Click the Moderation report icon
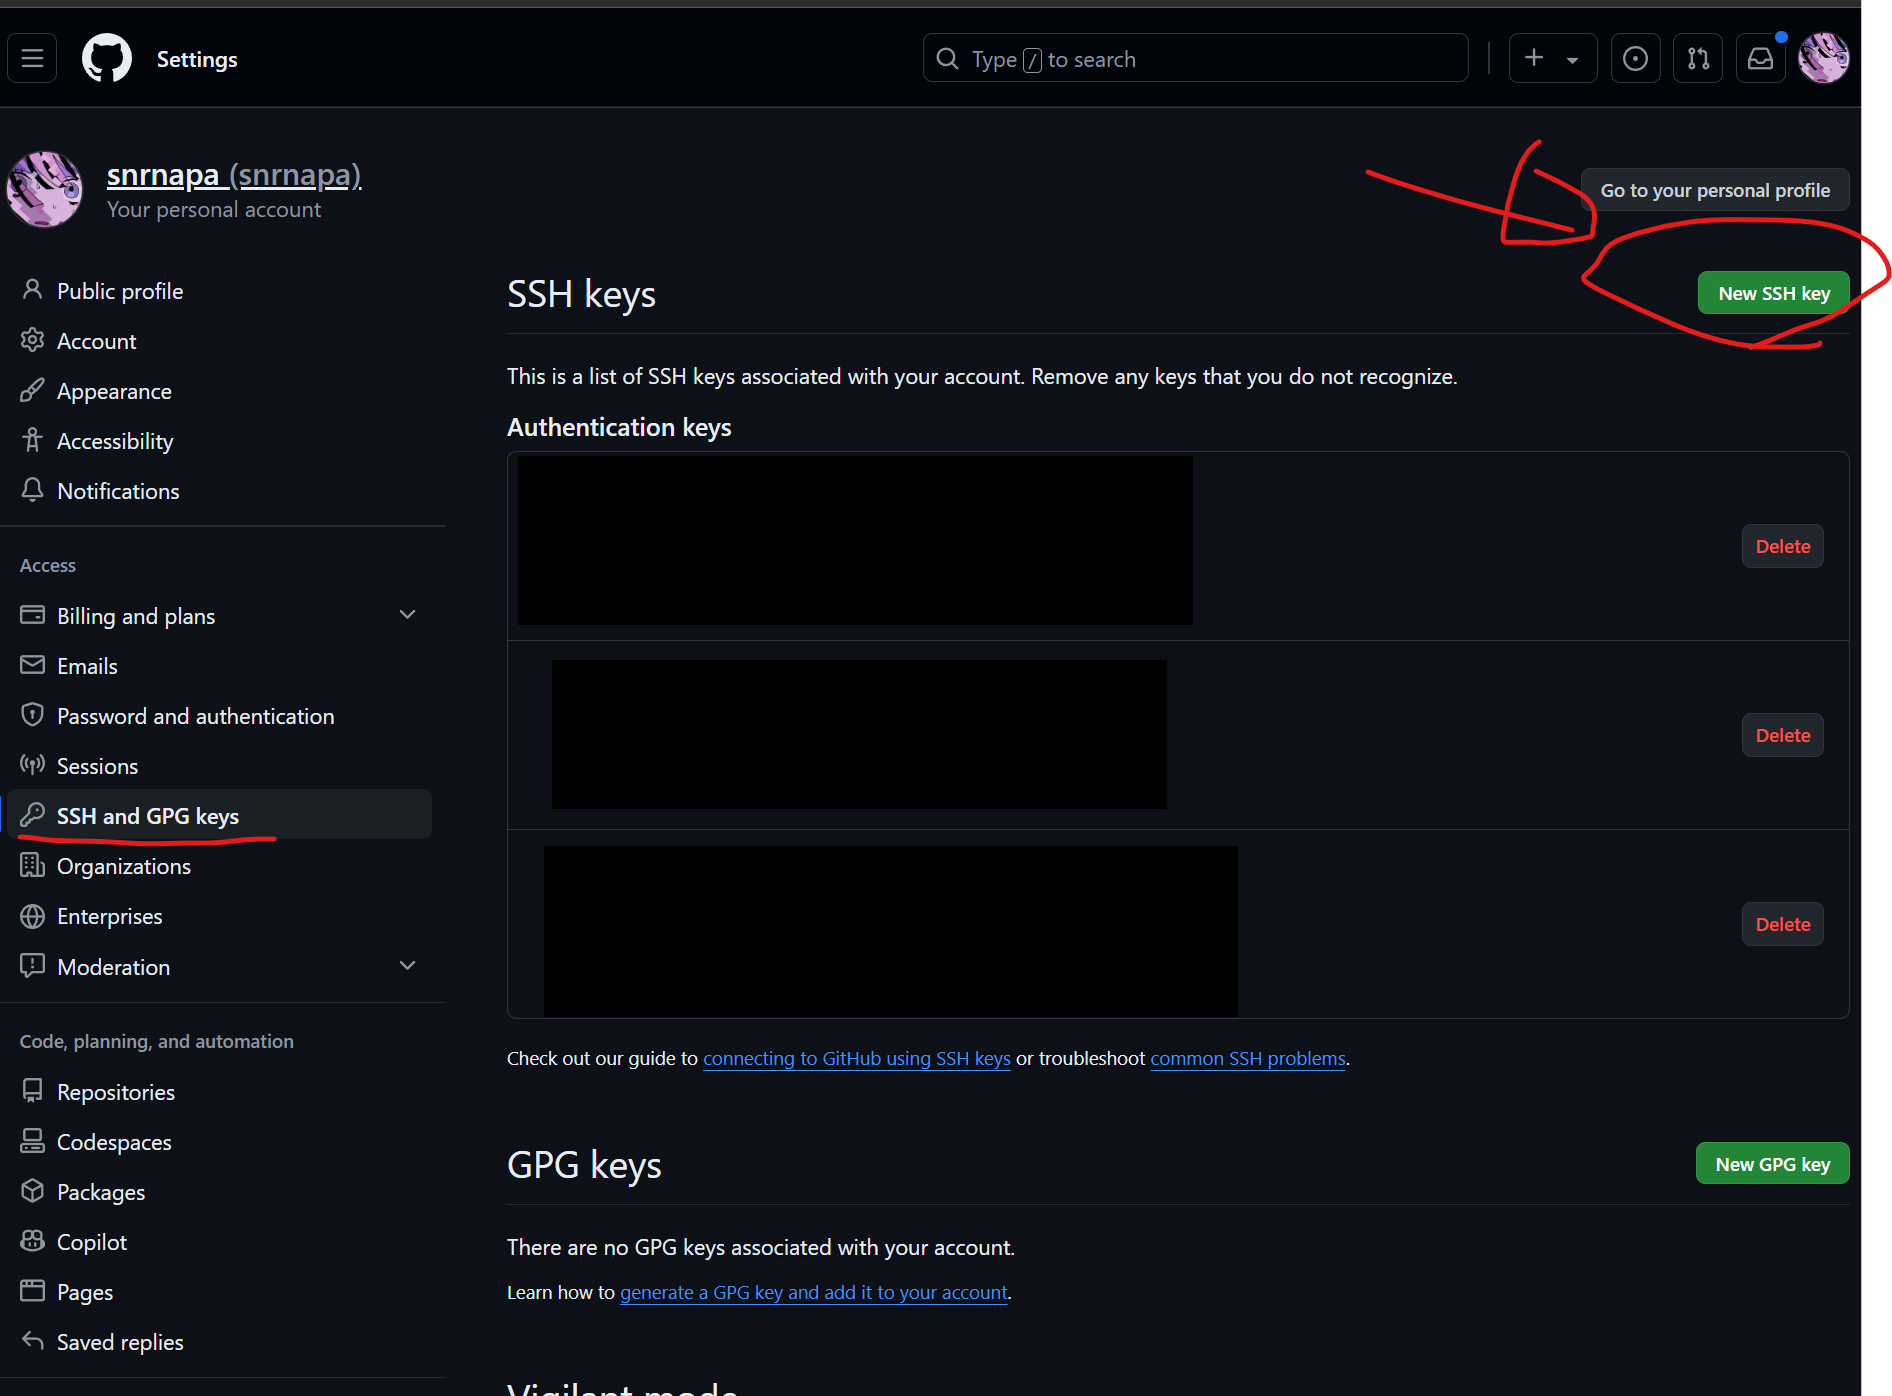 (x=32, y=966)
